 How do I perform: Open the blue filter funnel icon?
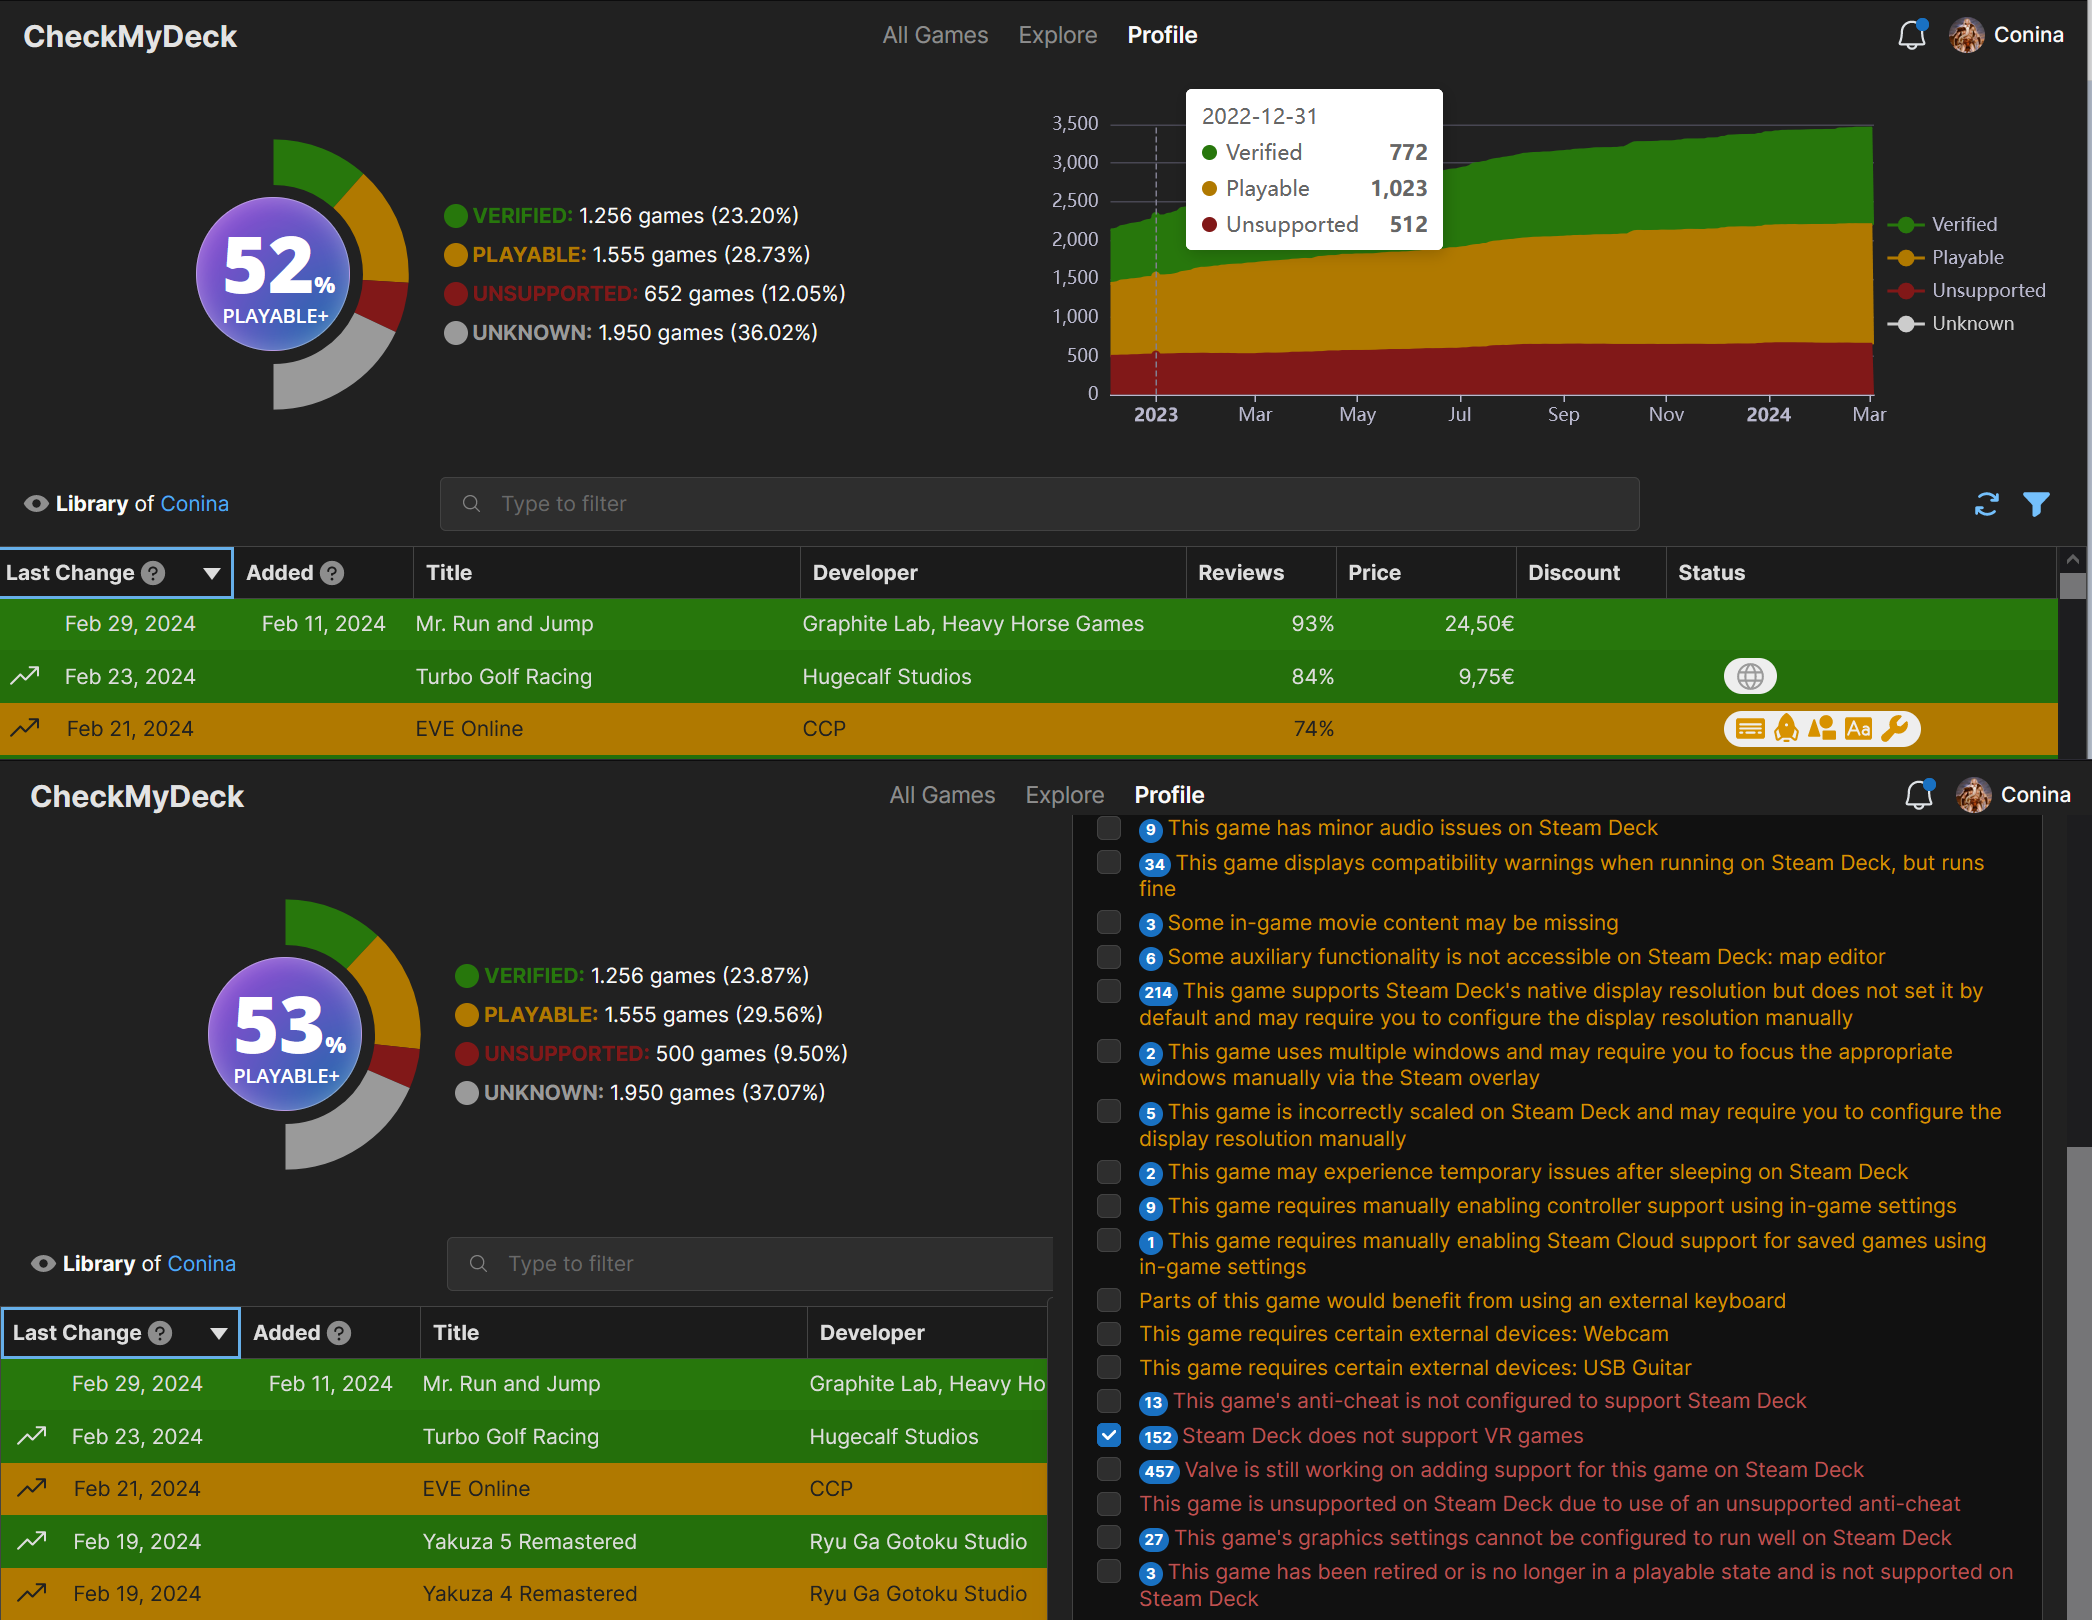click(x=2036, y=504)
